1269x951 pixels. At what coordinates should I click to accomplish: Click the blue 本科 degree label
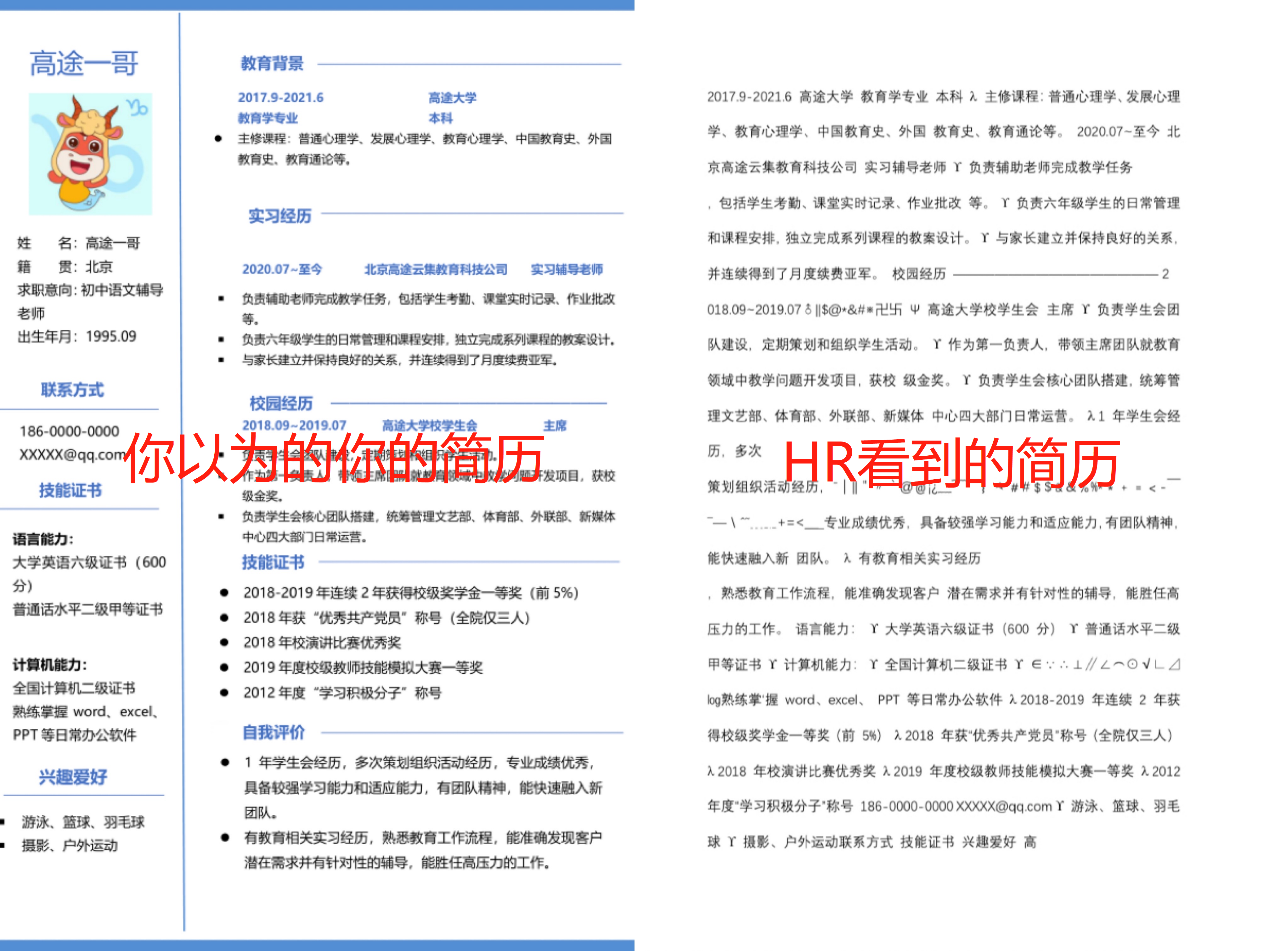(x=440, y=118)
